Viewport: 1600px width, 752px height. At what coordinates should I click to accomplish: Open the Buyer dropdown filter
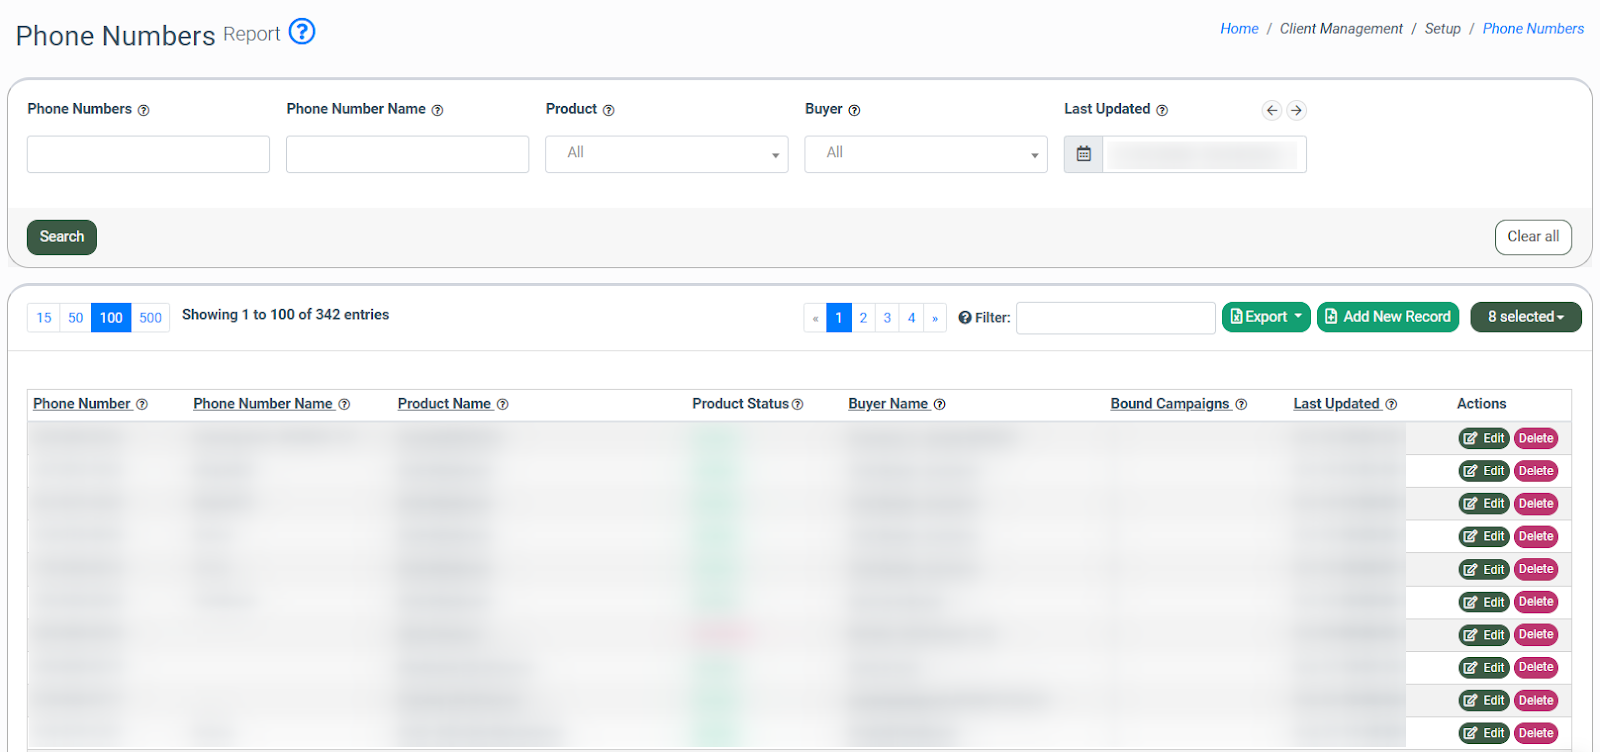[925, 154]
